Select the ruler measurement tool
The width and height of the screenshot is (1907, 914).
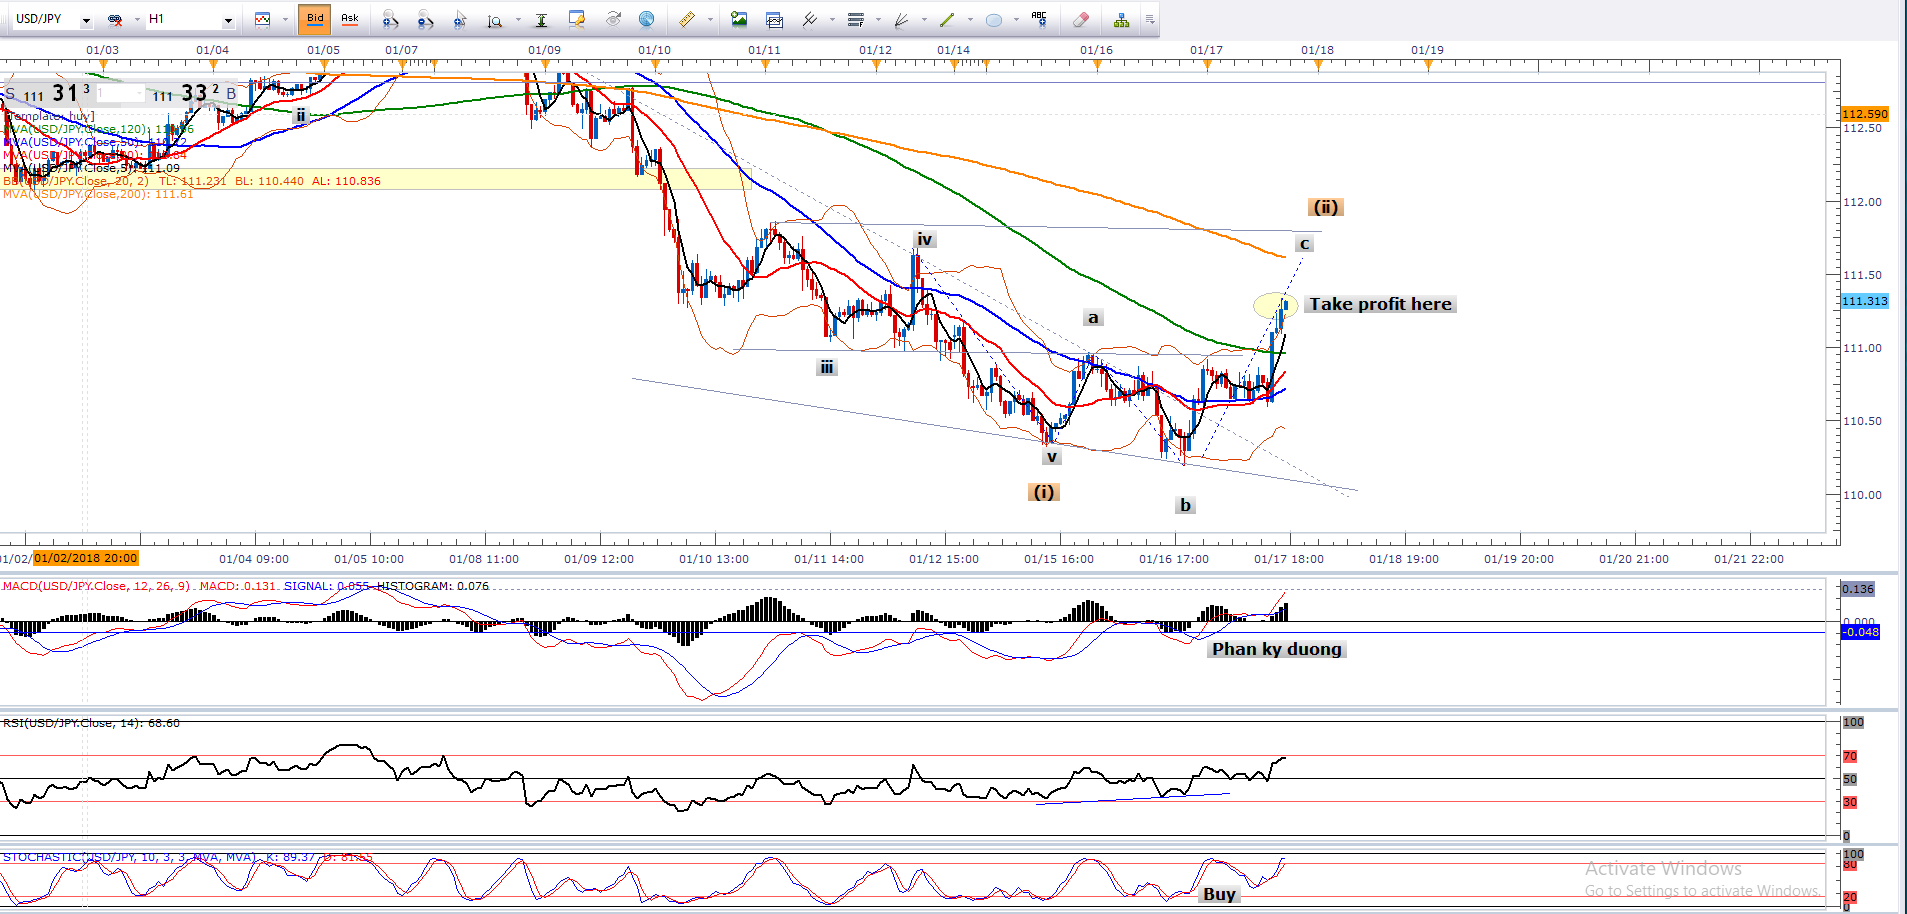coord(686,19)
